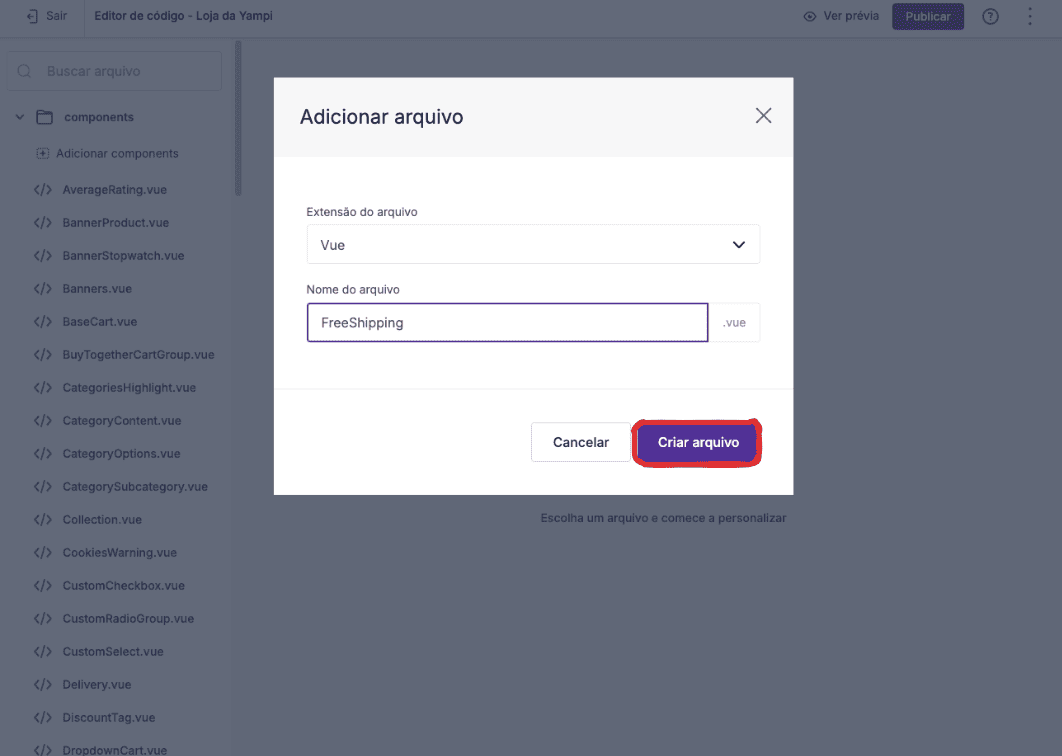This screenshot has height=756, width=1062.
Task: Click the sidebar file list scrollbar
Action: (x=238, y=119)
